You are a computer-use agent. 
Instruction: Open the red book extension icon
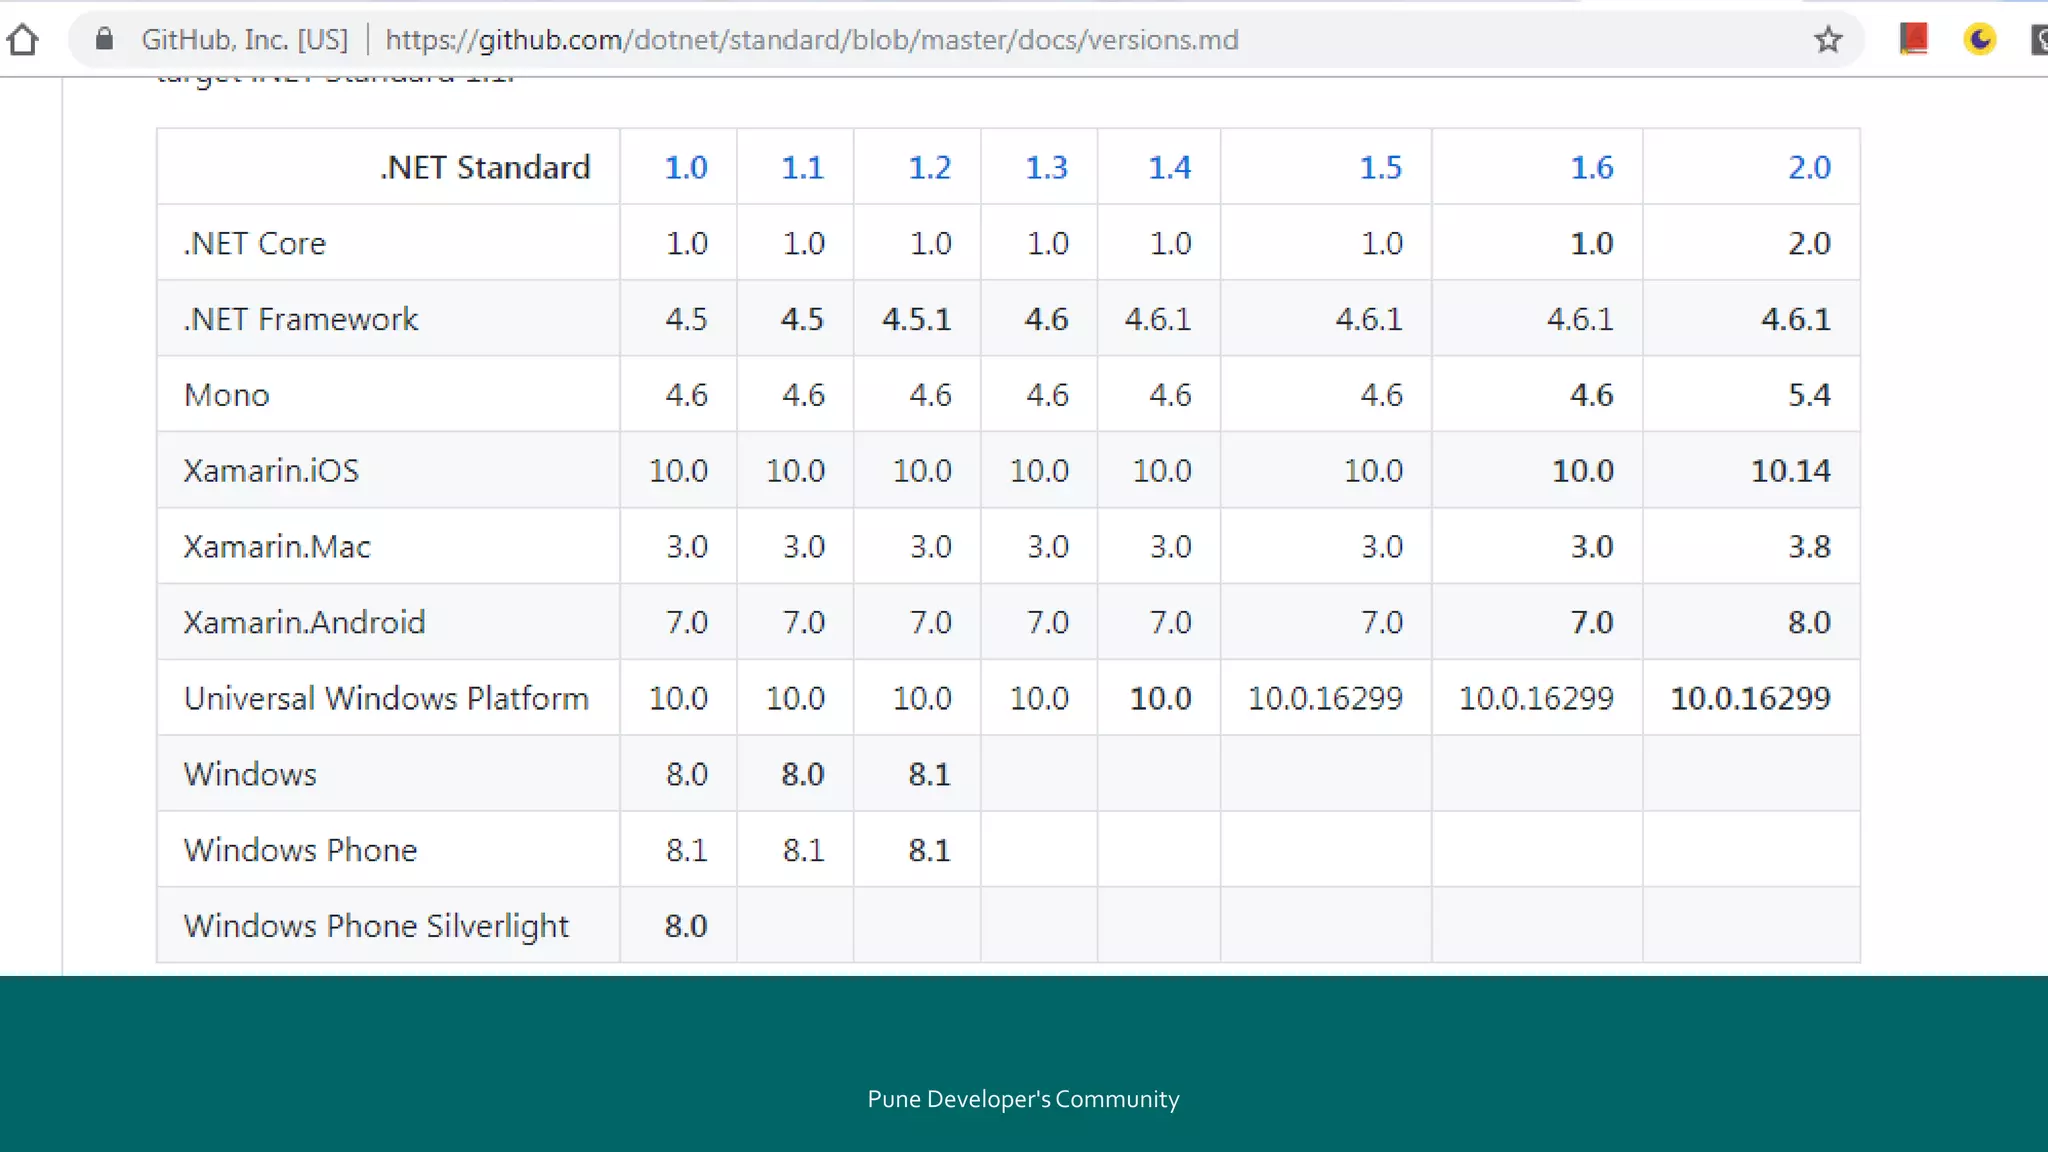click(1913, 39)
